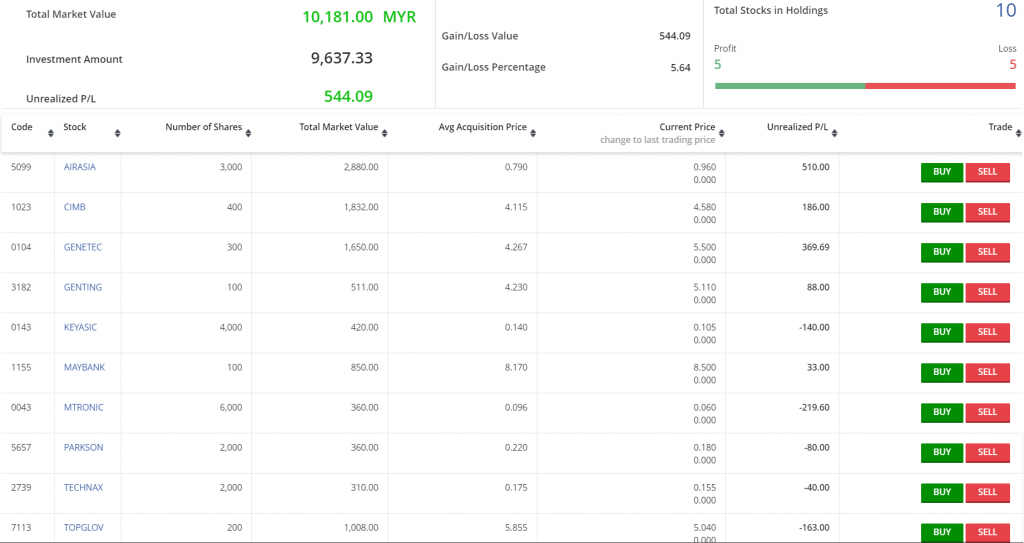
Task: Sell the KEYASIC position
Action: pos(987,333)
